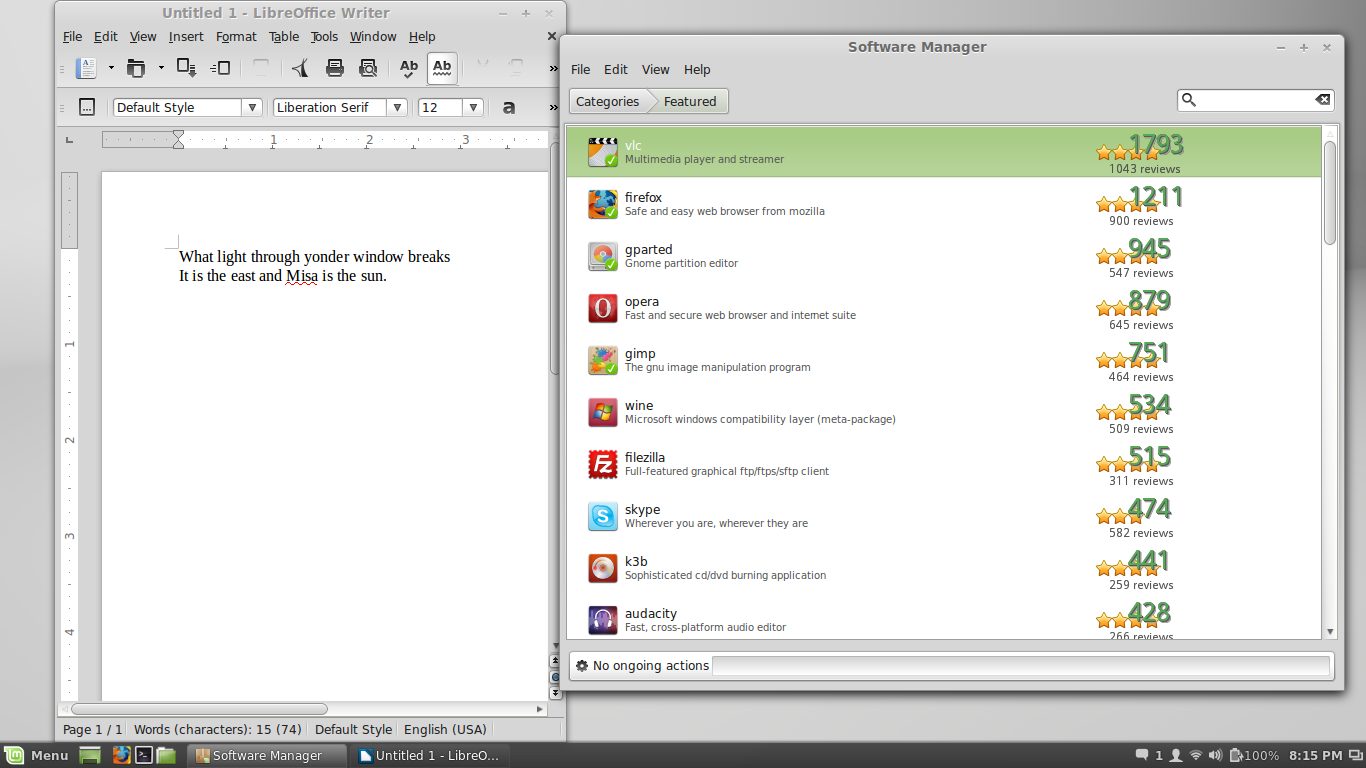Screen dimensions: 1366x768
Task: Click the English (USA) language status field
Action: coord(445,730)
